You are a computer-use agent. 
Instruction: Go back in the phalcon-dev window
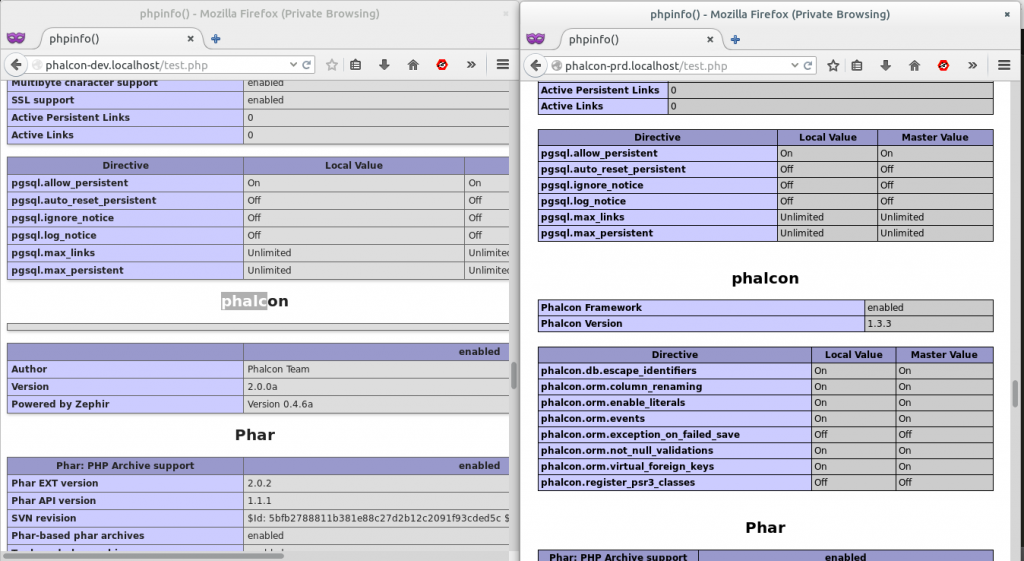tap(16, 65)
